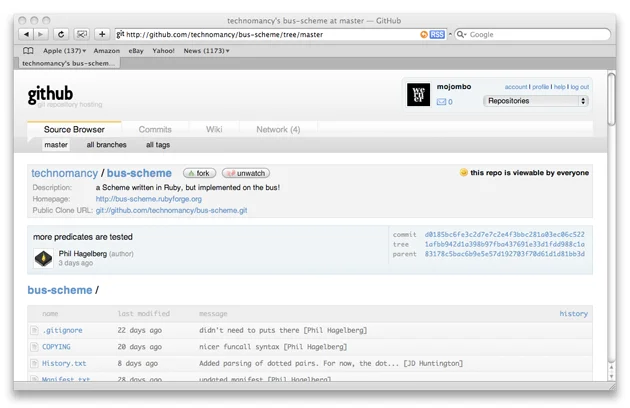
Task: Click the .gitignore file icon
Action: point(35,330)
